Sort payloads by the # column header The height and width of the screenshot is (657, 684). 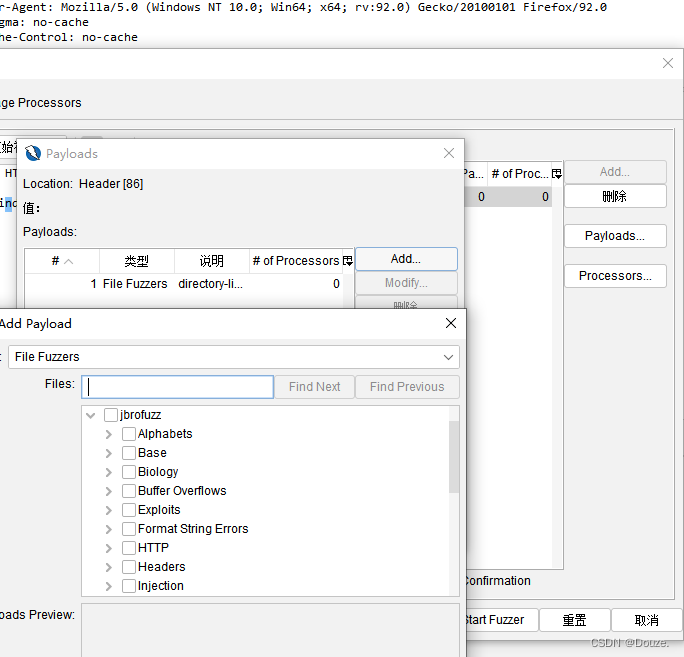(x=62, y=261)
